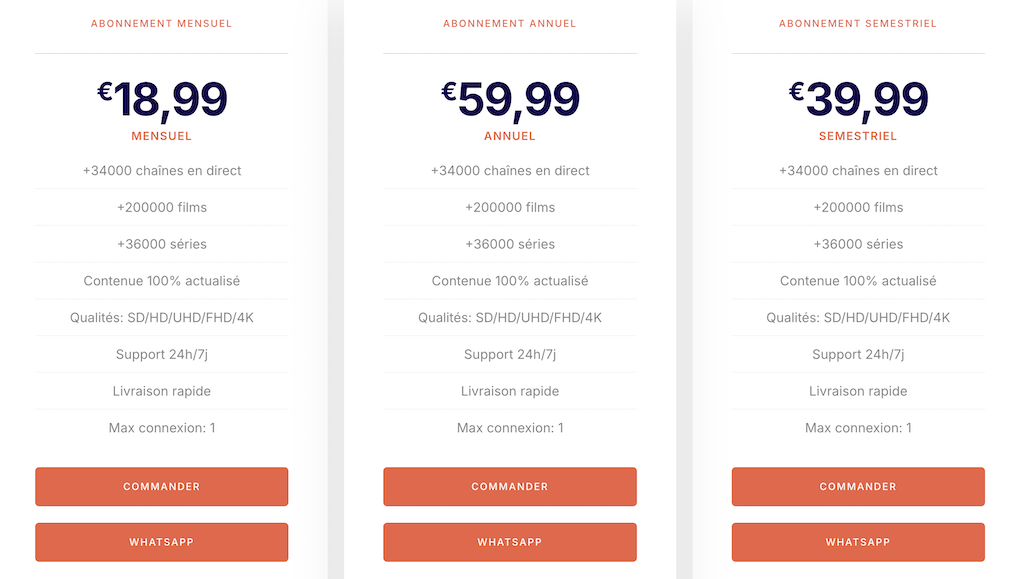Click '+200000 films' in annual plan
This screenshot has height=579, width=1021.
pos(509,208)
